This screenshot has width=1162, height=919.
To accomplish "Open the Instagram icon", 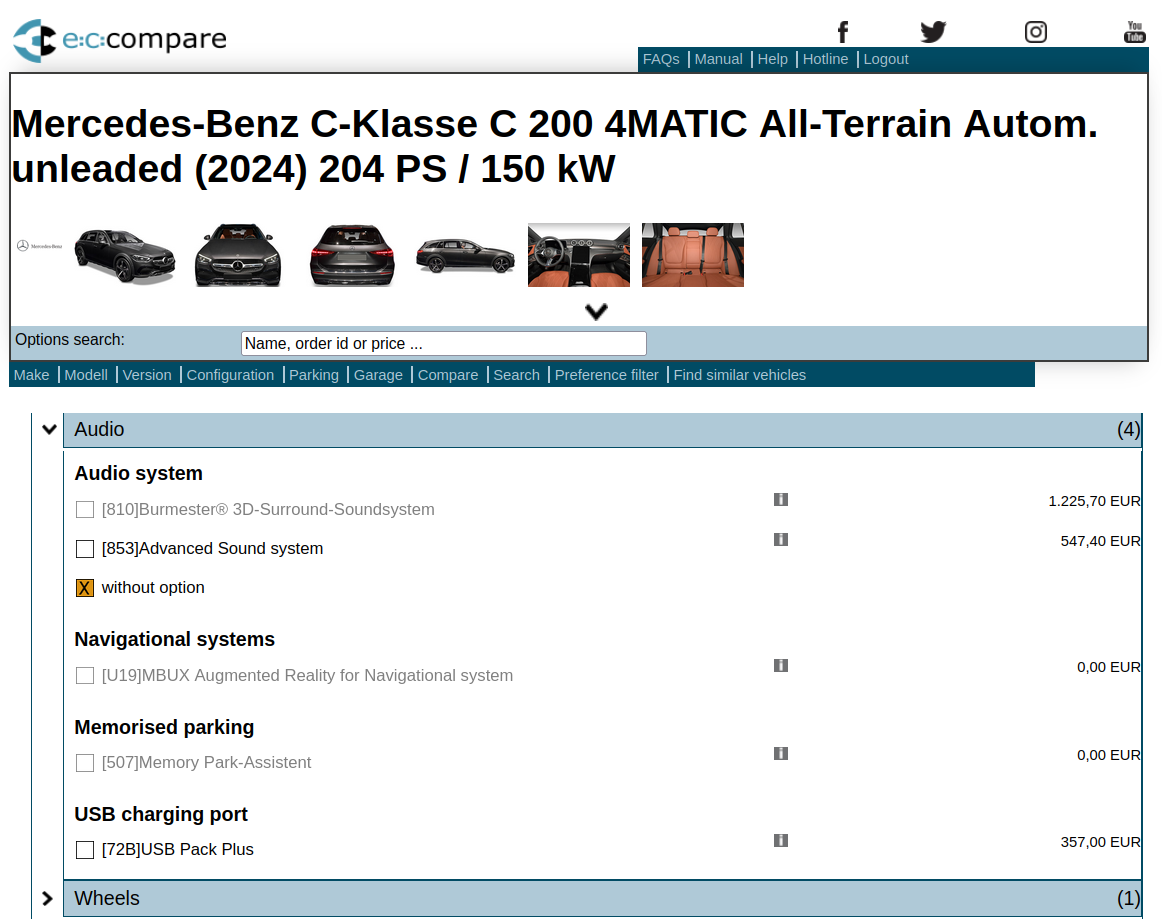I will pos(1035,32).
